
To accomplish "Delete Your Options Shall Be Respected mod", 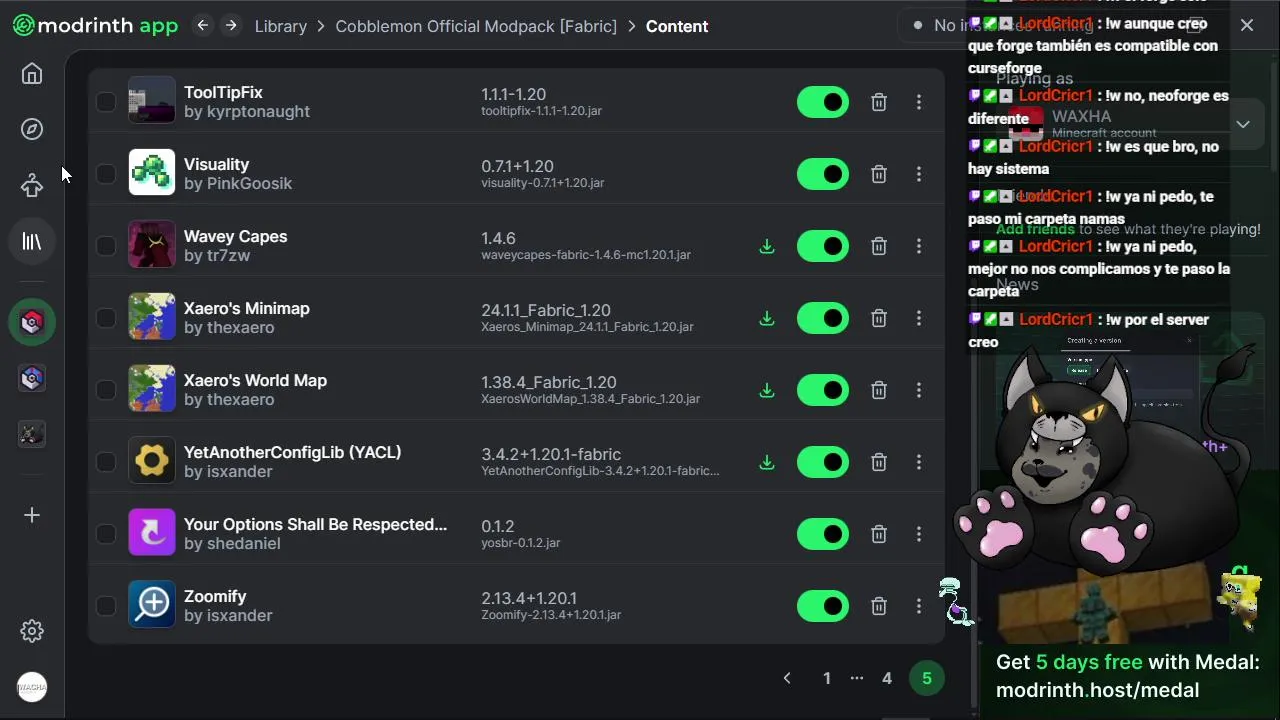I will coord(879,534).
